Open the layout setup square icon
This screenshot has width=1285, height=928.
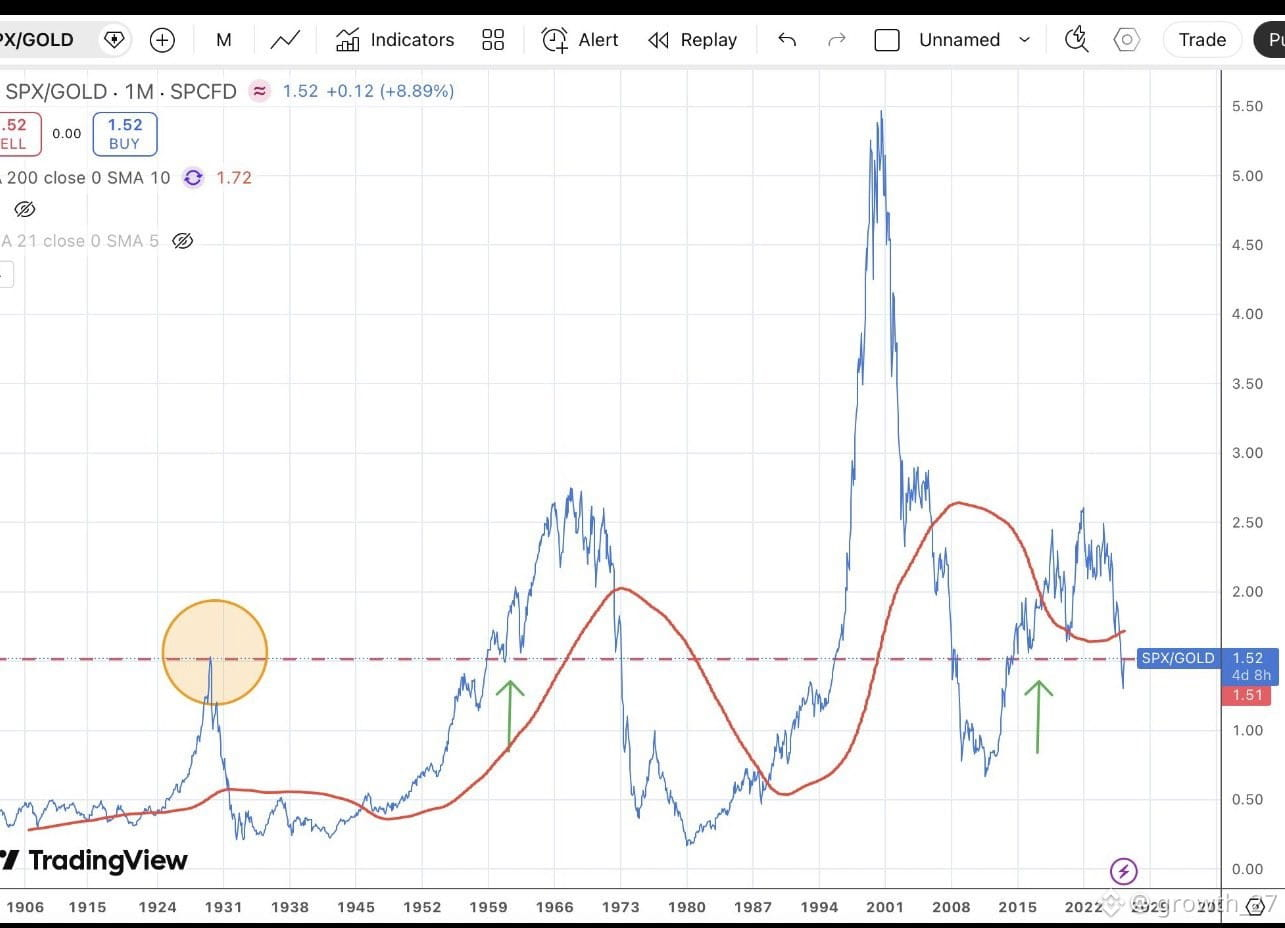click(x=887, y=40)
